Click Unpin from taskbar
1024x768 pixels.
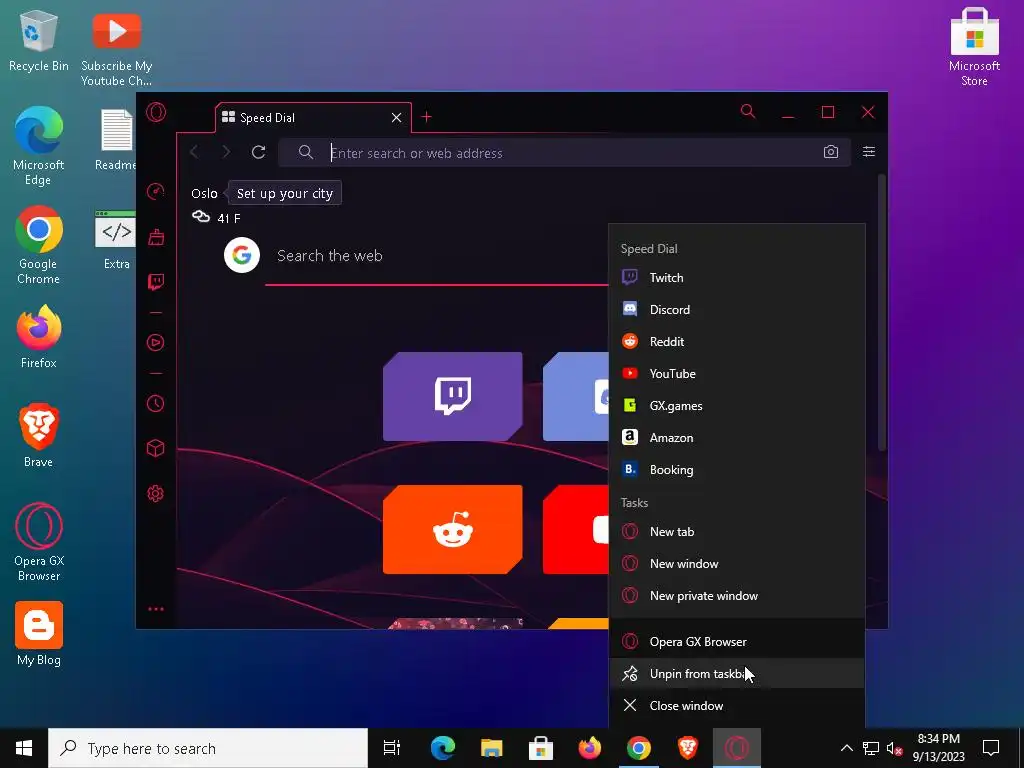pyautogui.click(x=737, y=673)
